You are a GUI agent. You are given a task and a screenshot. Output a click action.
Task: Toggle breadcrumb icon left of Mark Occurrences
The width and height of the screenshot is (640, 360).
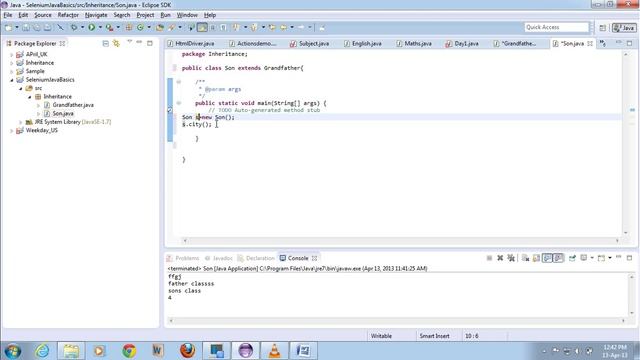(191, 27)
